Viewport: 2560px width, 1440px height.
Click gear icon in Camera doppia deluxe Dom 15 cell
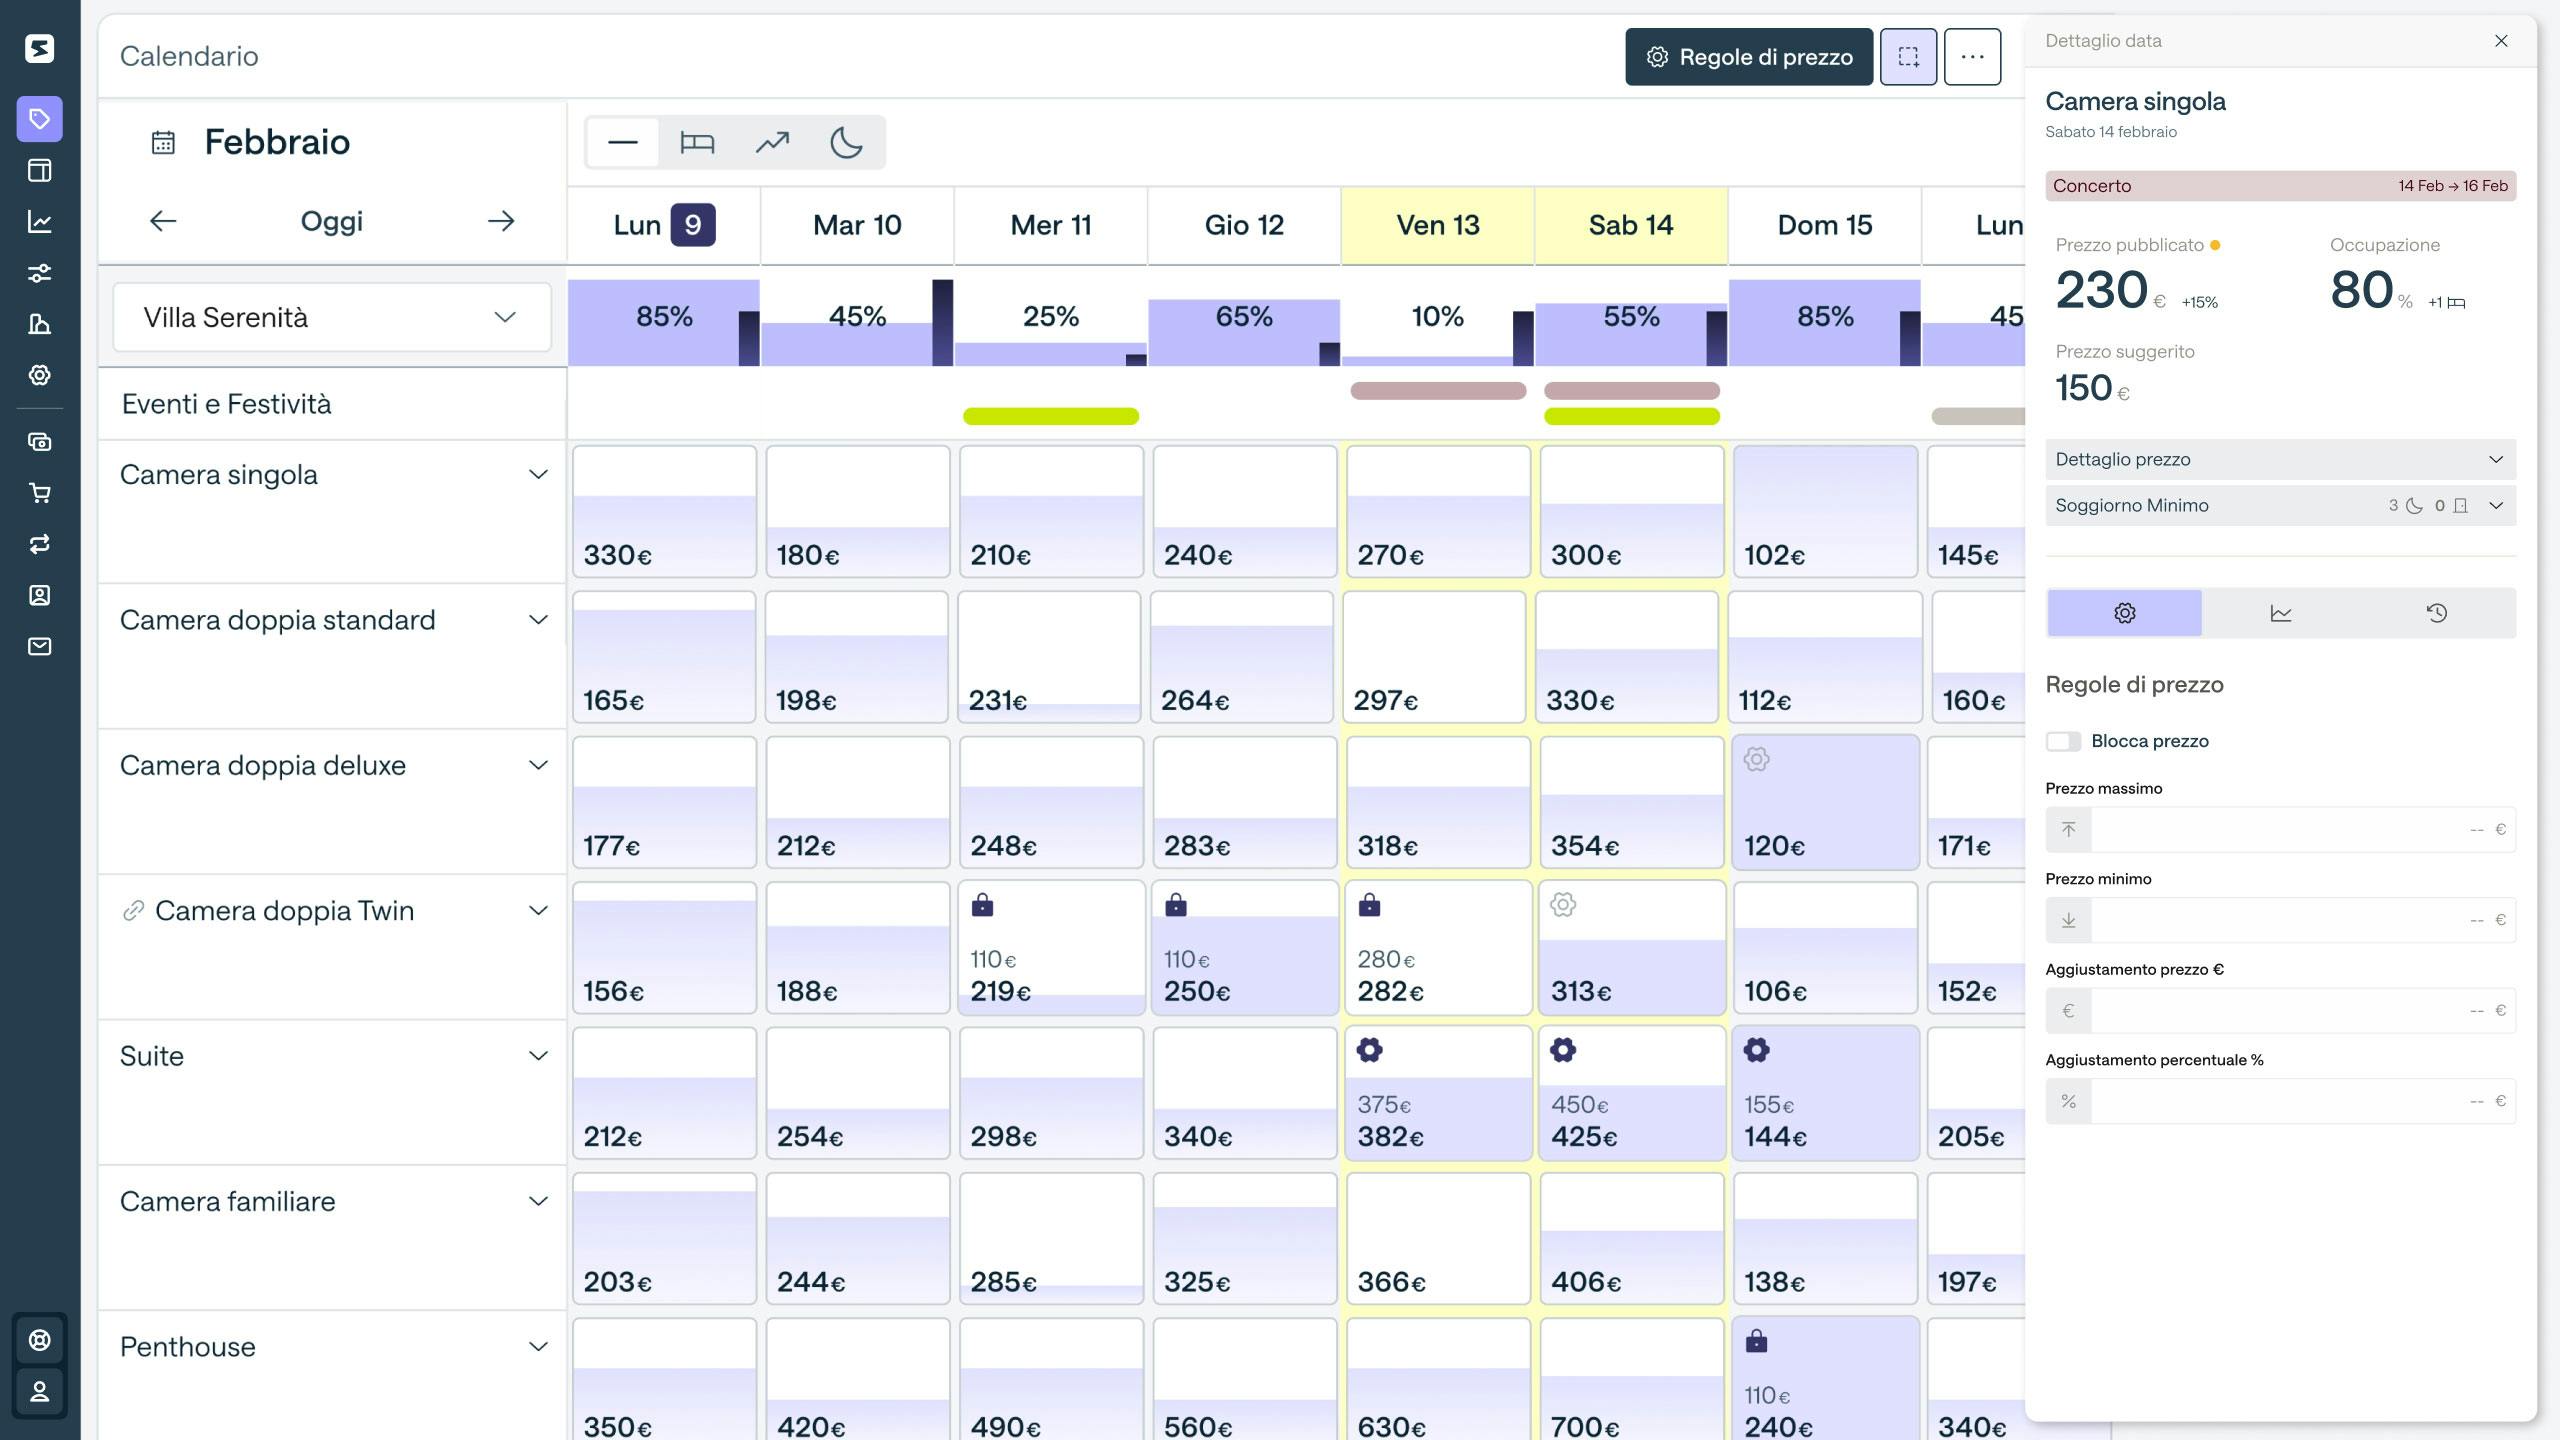(1756, 759)
